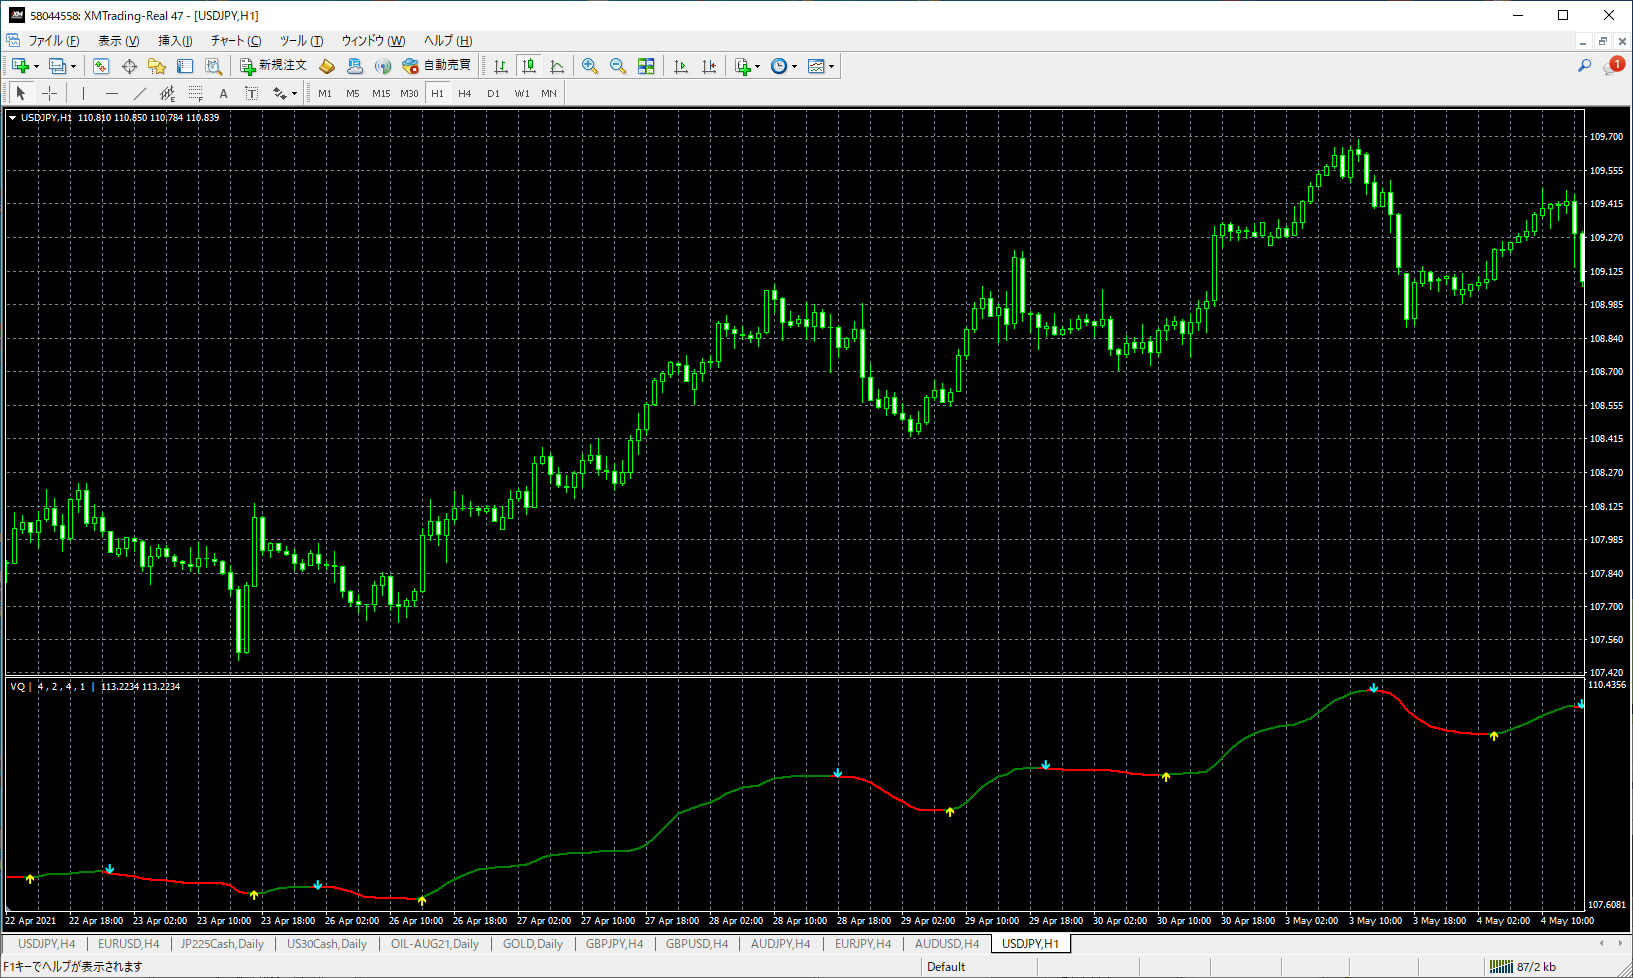The height and width of the screenshot is (978, 1633).
Task: Select the H4 timeframe button
Action: (x=465, y=93)
